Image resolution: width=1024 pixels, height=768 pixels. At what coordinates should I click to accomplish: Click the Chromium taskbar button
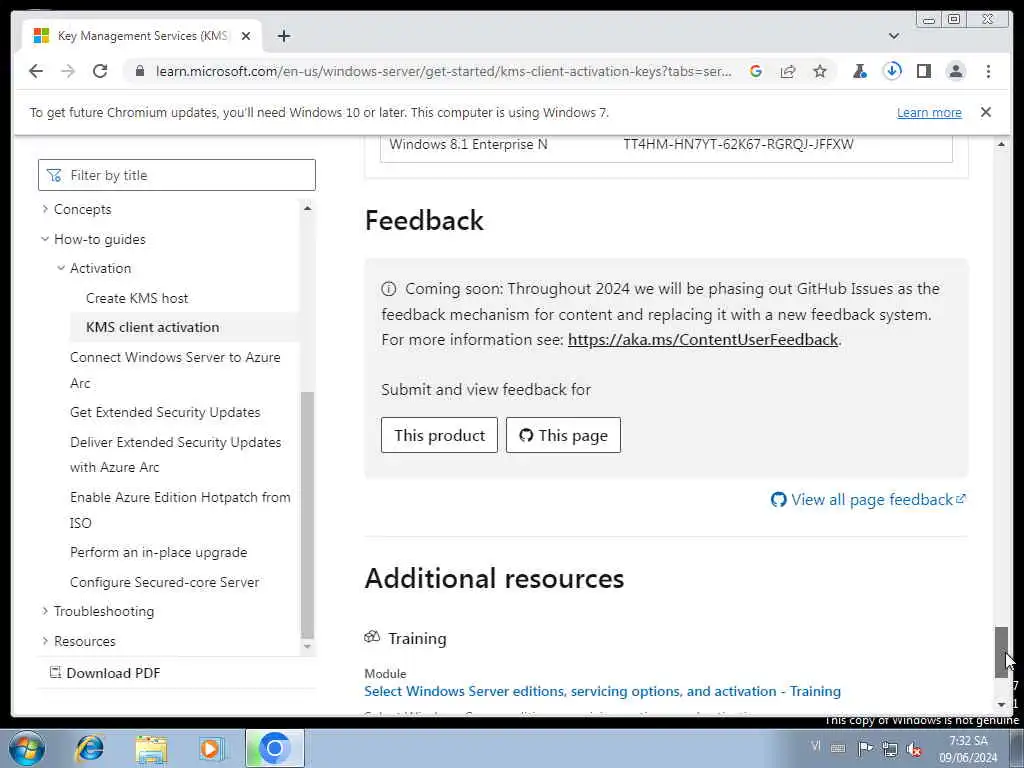tap(275, 748)
